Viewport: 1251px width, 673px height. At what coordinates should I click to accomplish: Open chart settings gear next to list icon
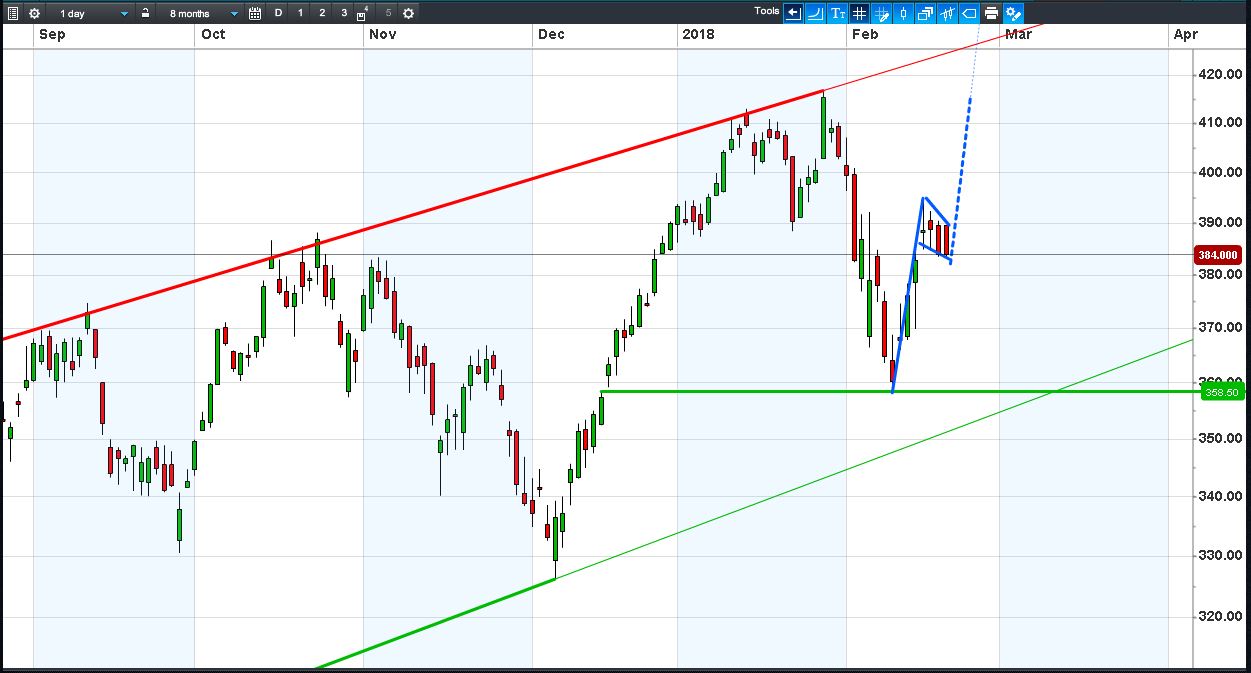tap(34, 13)
